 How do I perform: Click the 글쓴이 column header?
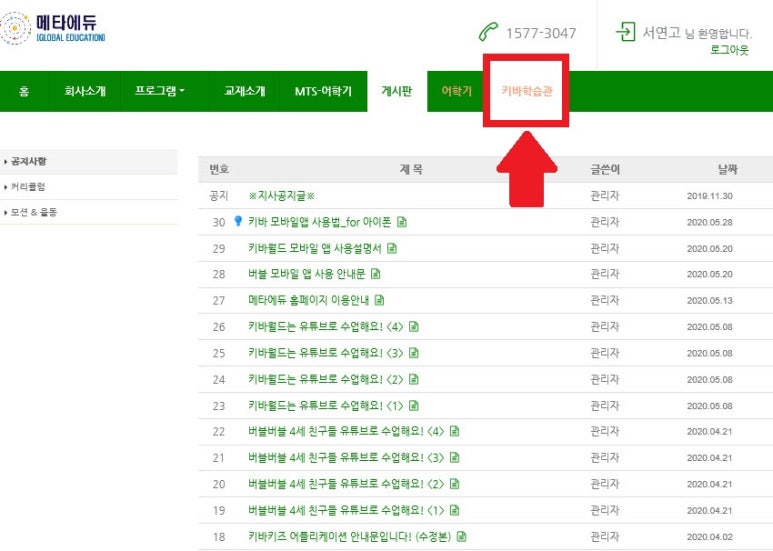click(605, 170)
